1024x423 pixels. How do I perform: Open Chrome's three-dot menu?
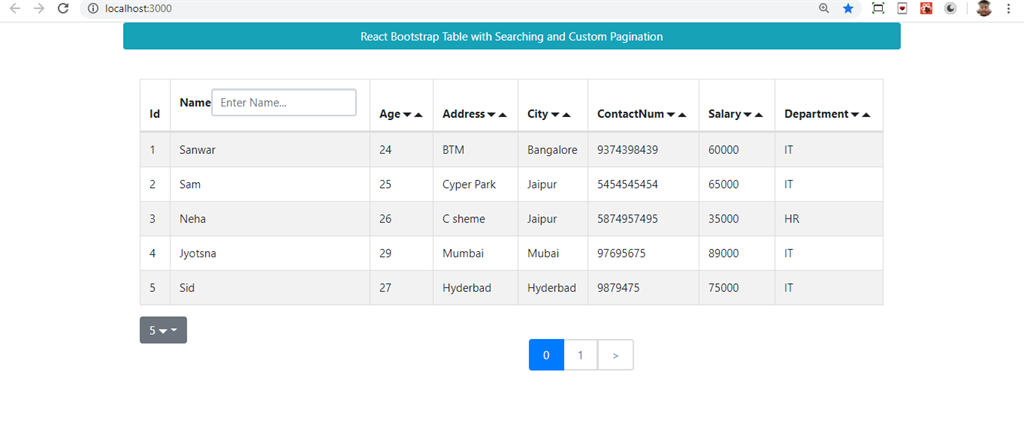coord(1010,8)
